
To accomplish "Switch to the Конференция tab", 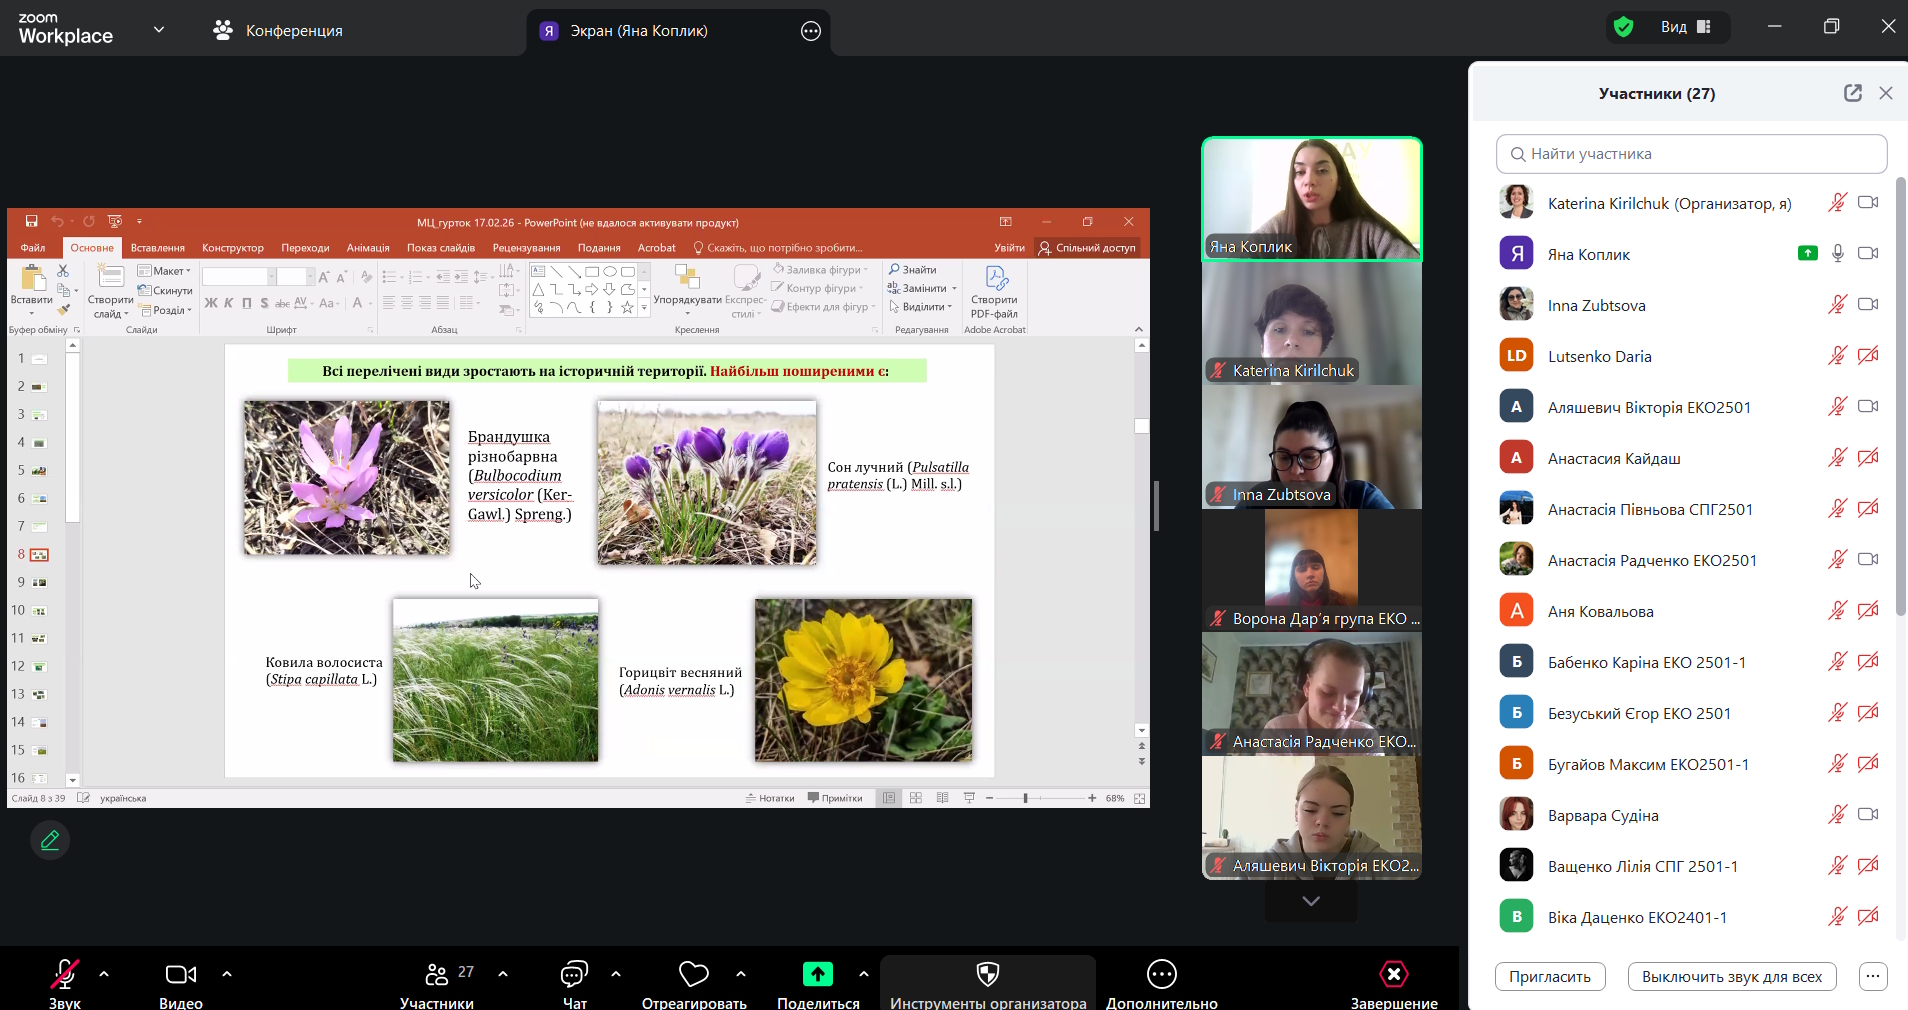I will pyautogui.click(x=278, y=31).
